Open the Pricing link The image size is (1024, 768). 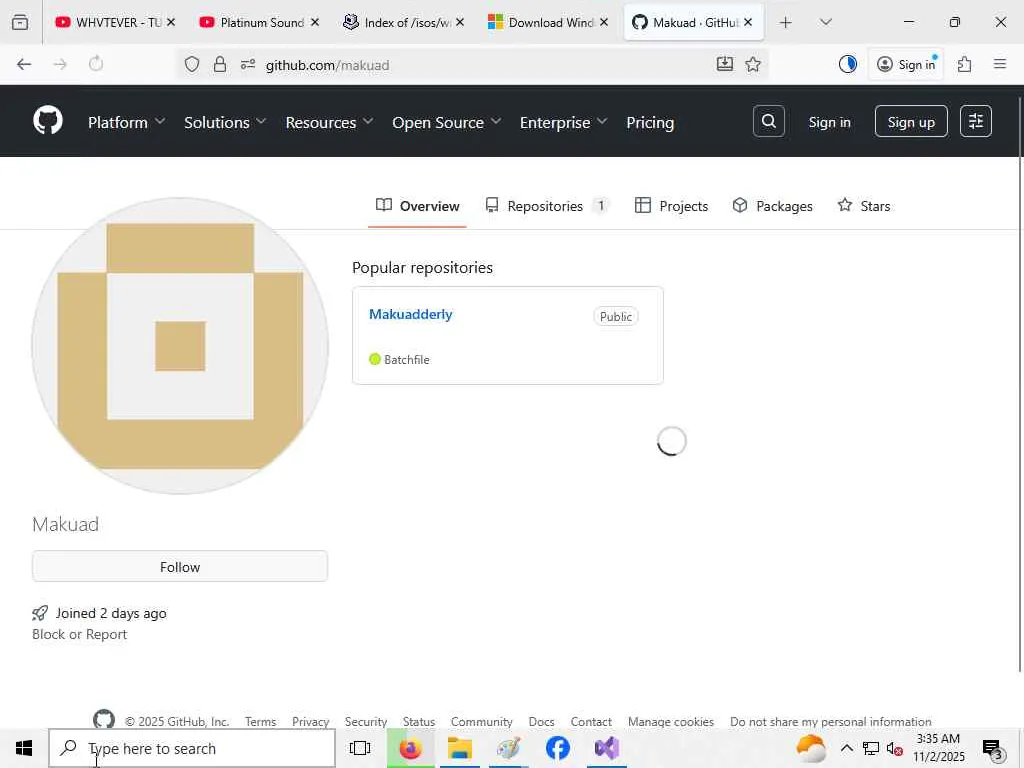pyautogui.click(x=650, y=122)
